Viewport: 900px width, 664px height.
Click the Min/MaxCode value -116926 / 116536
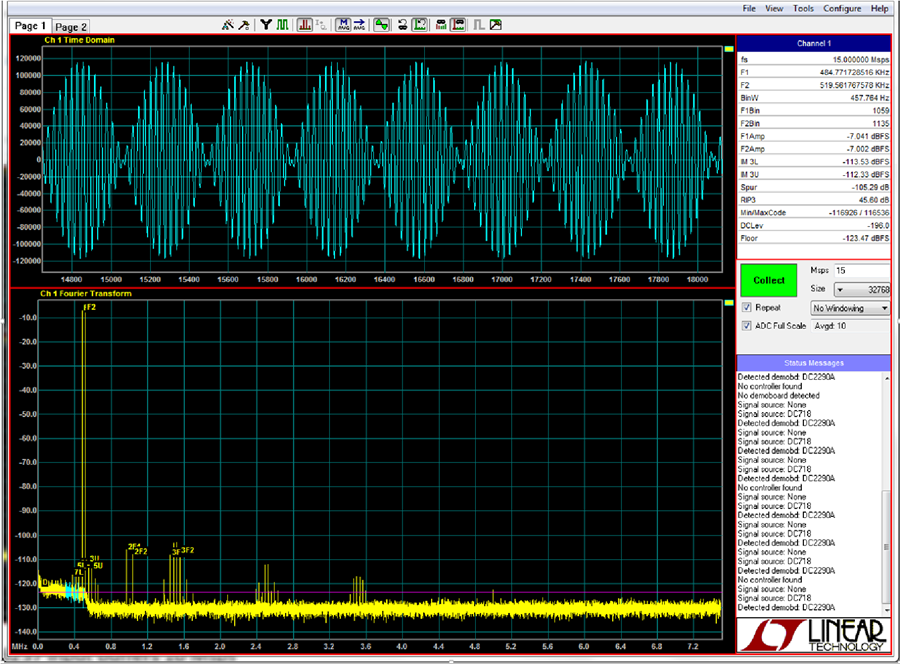(859, 213)
